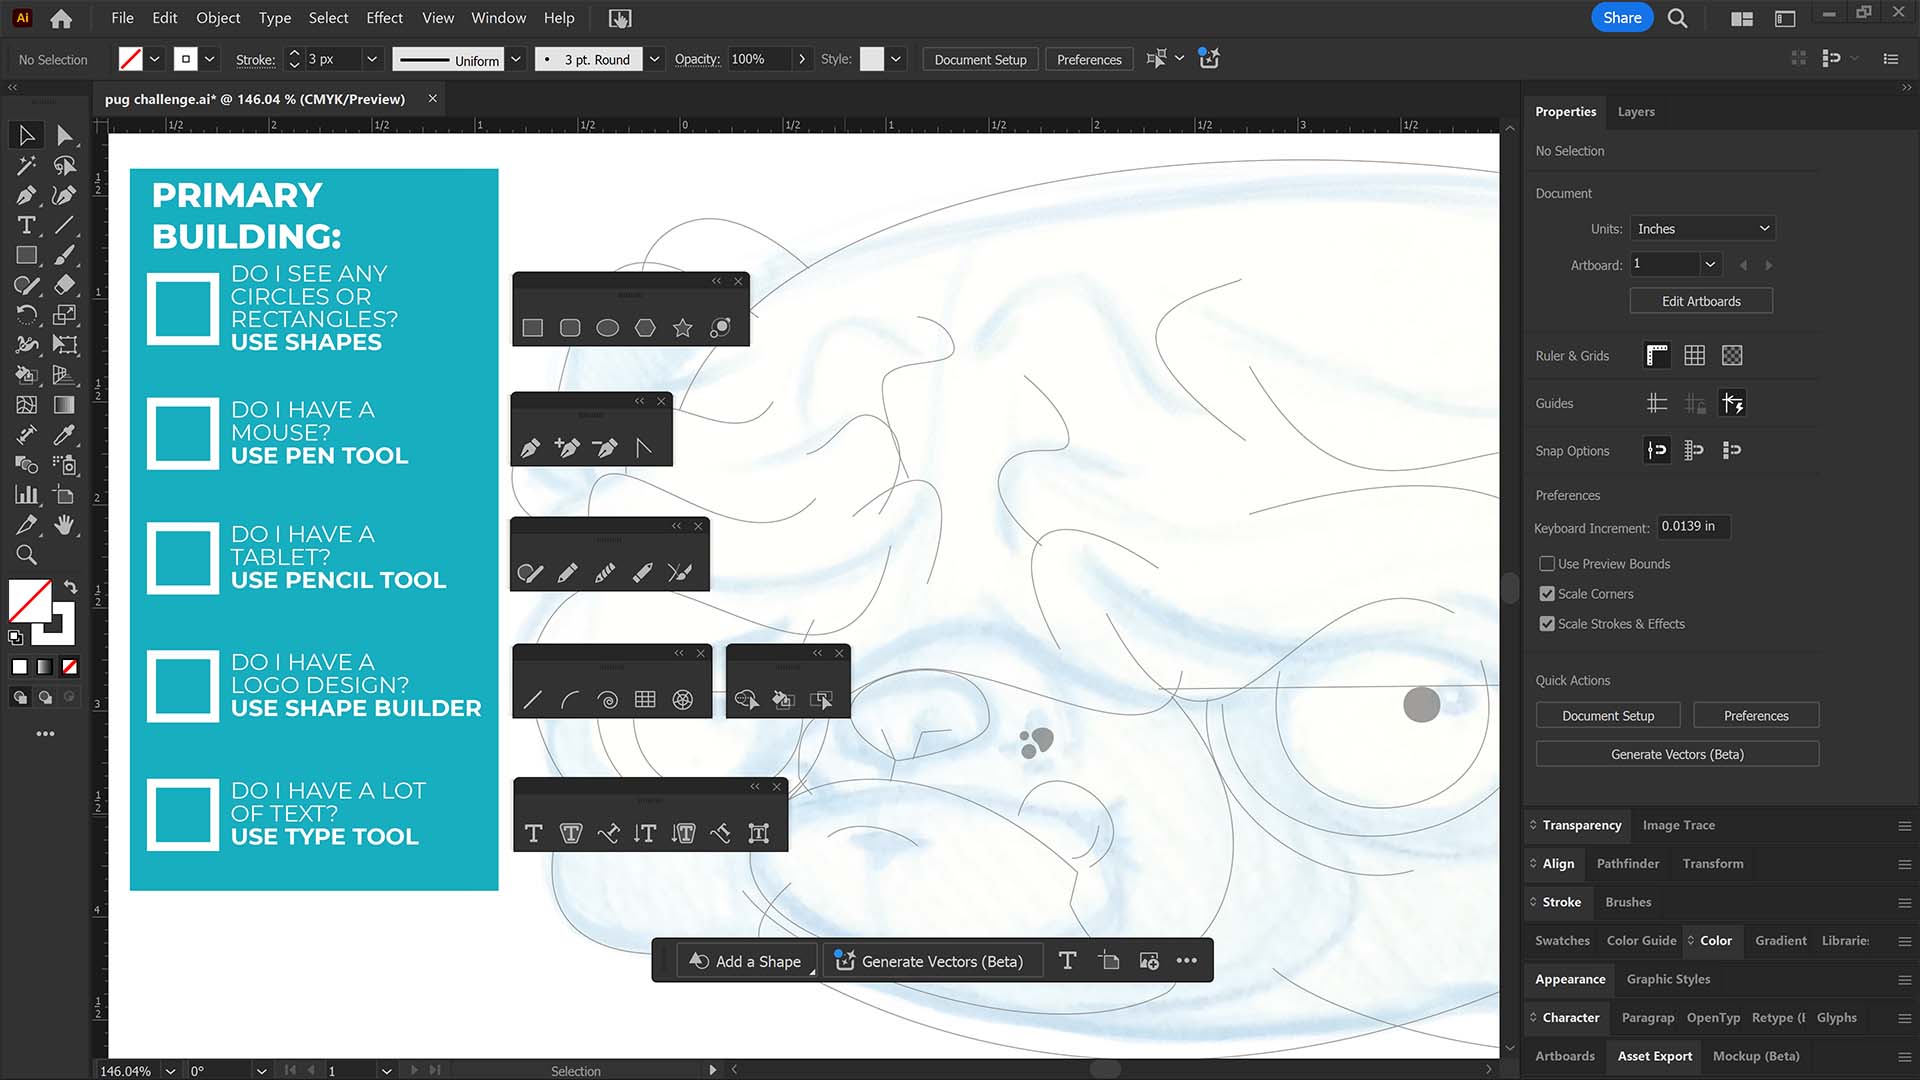The height and width of the screenshot is (1080, 1920).
Task: Choose the Magic Wand tool
Action: (x=27, y=165)
